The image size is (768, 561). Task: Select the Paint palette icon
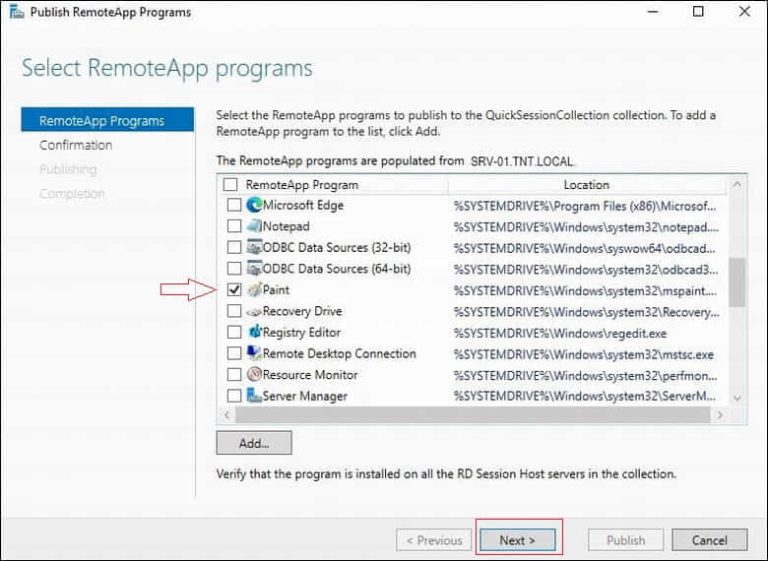[x=254, y=290]
